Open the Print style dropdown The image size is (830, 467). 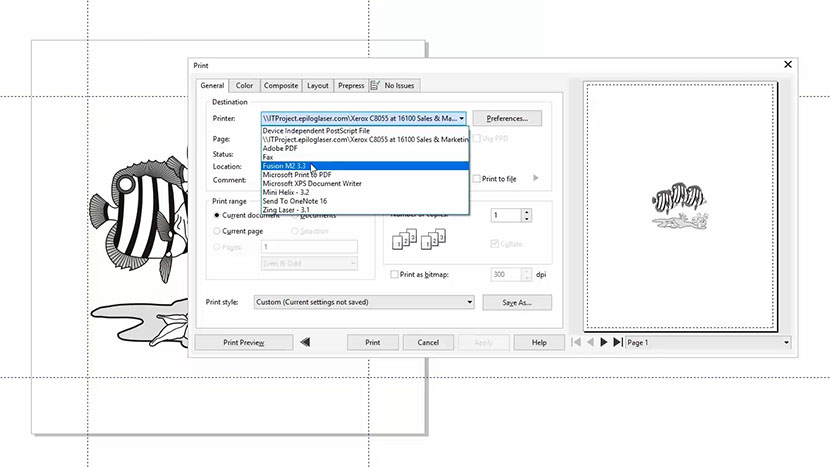click(469, 301)
